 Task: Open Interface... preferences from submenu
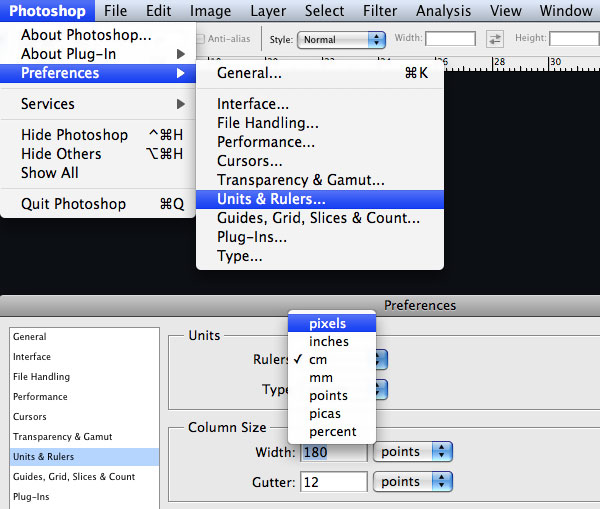tap(320, 104)
